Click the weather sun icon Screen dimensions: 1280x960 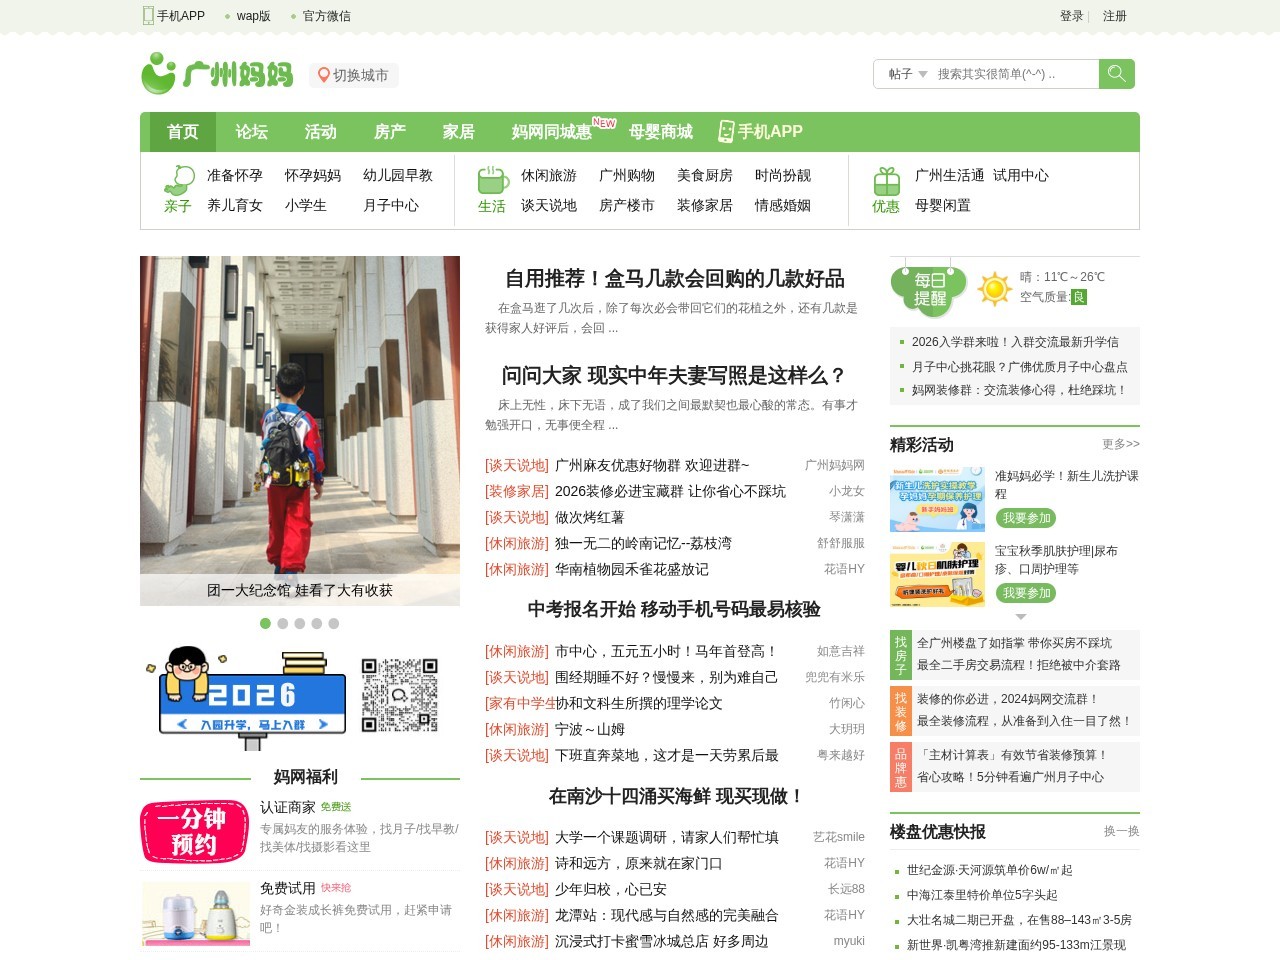tap(993, 290)
